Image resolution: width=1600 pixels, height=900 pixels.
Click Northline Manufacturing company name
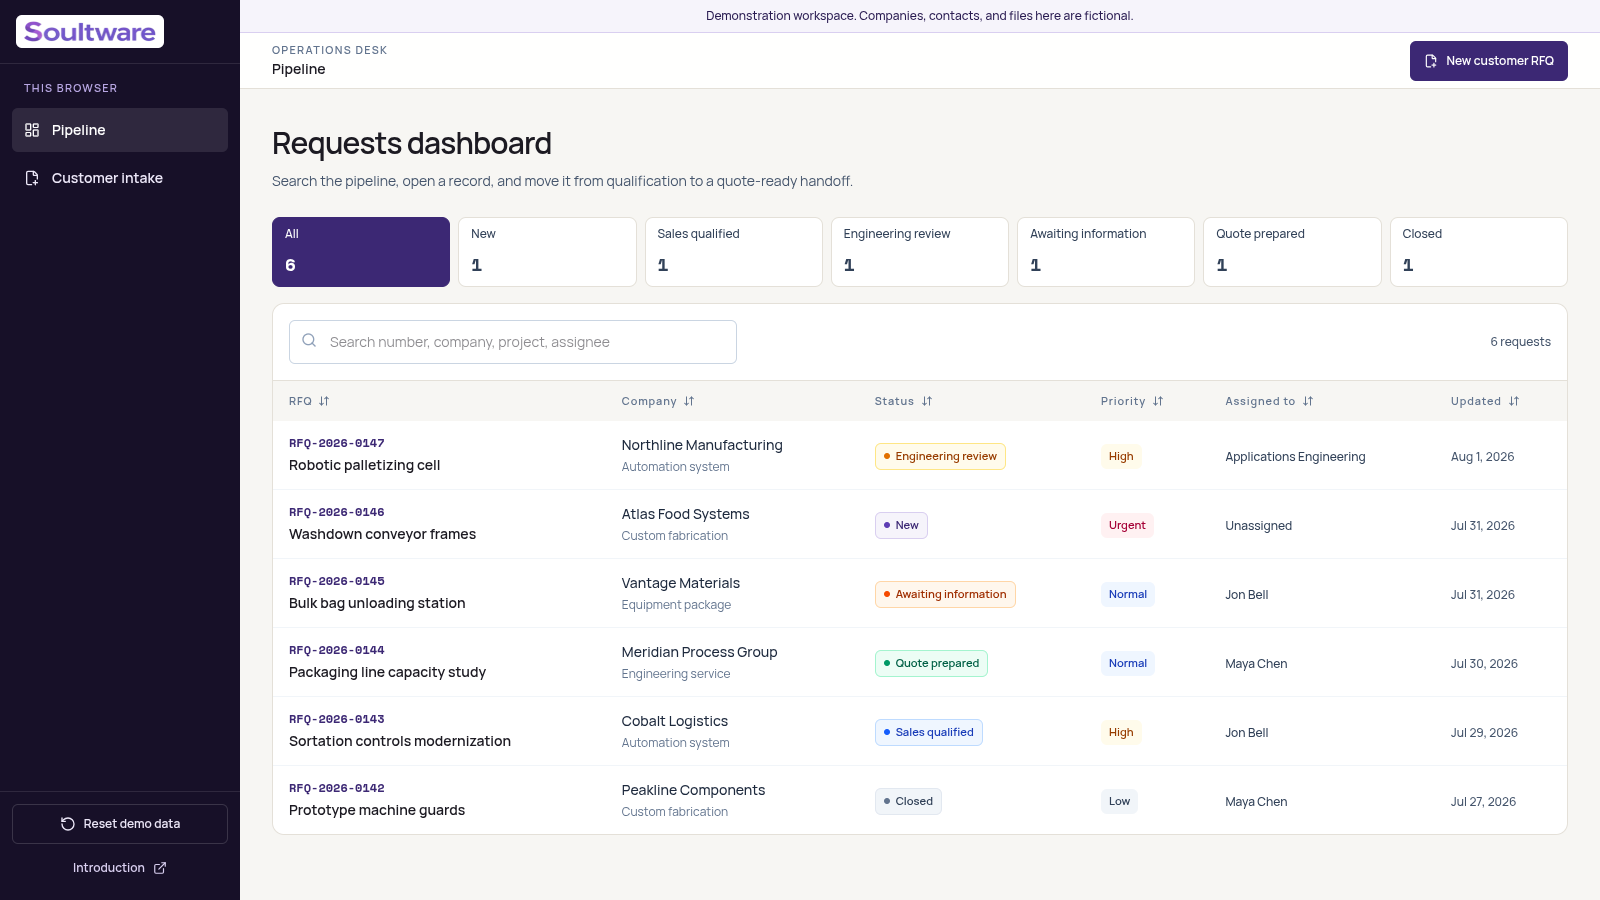702,445
